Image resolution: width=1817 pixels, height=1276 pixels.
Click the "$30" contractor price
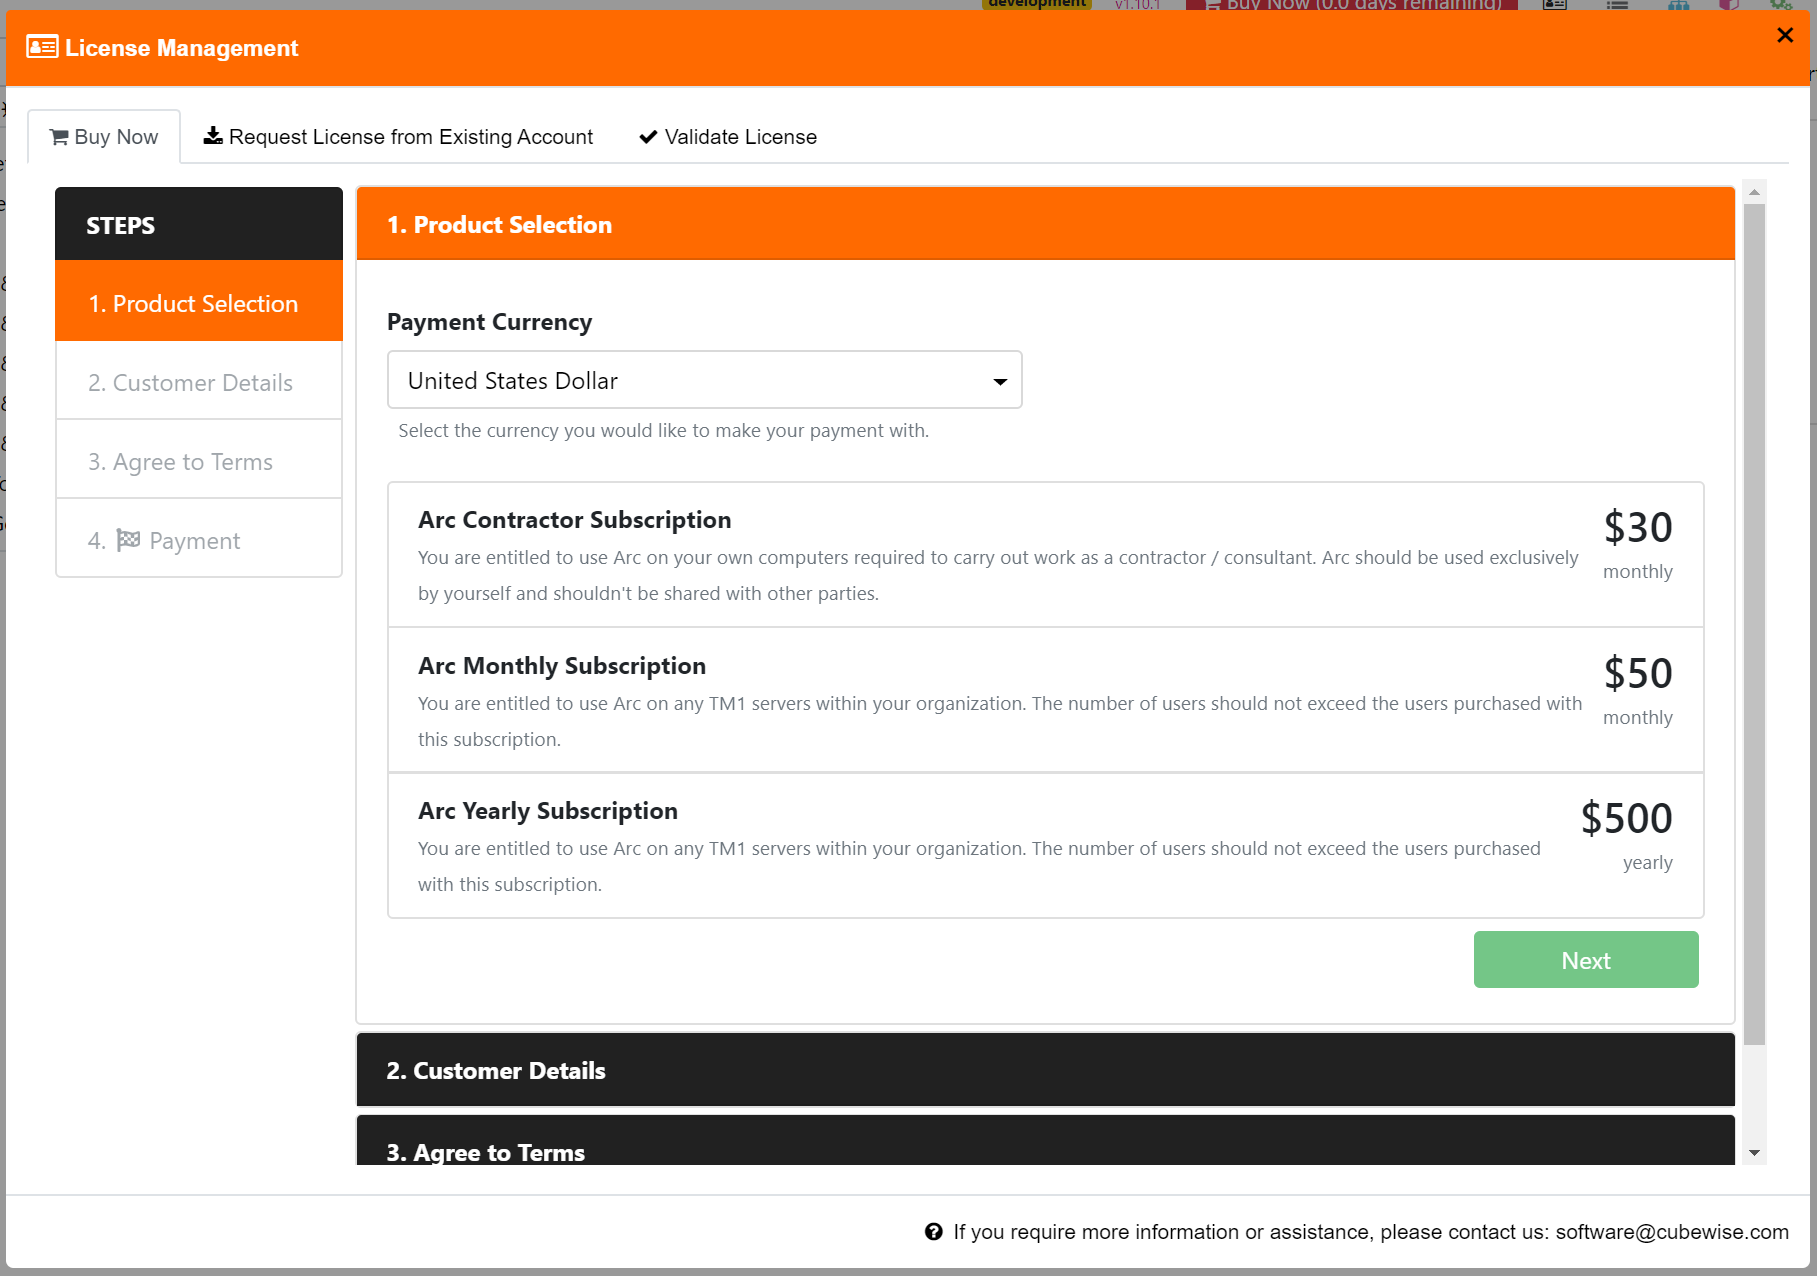tap(1638, 527)
